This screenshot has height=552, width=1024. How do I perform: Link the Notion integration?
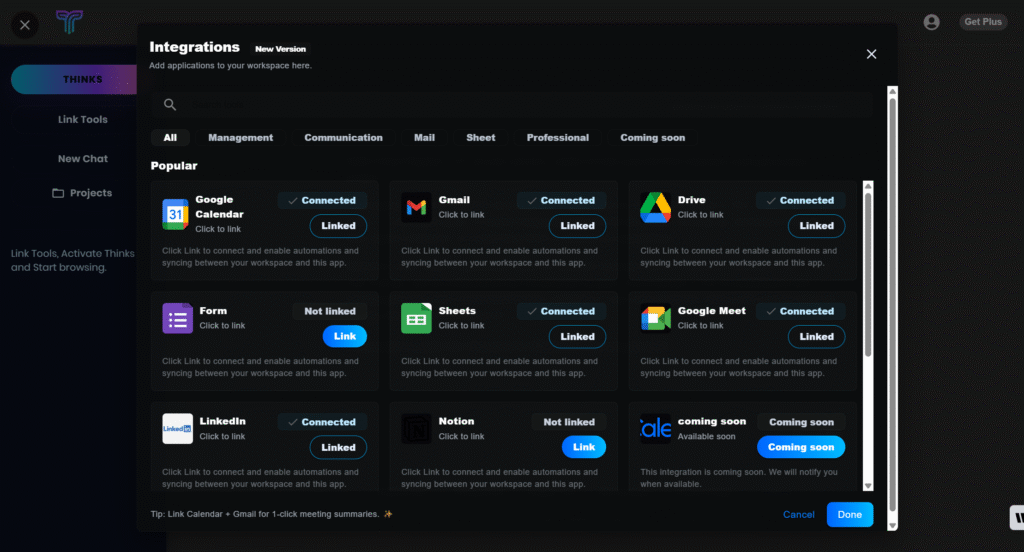584,447
